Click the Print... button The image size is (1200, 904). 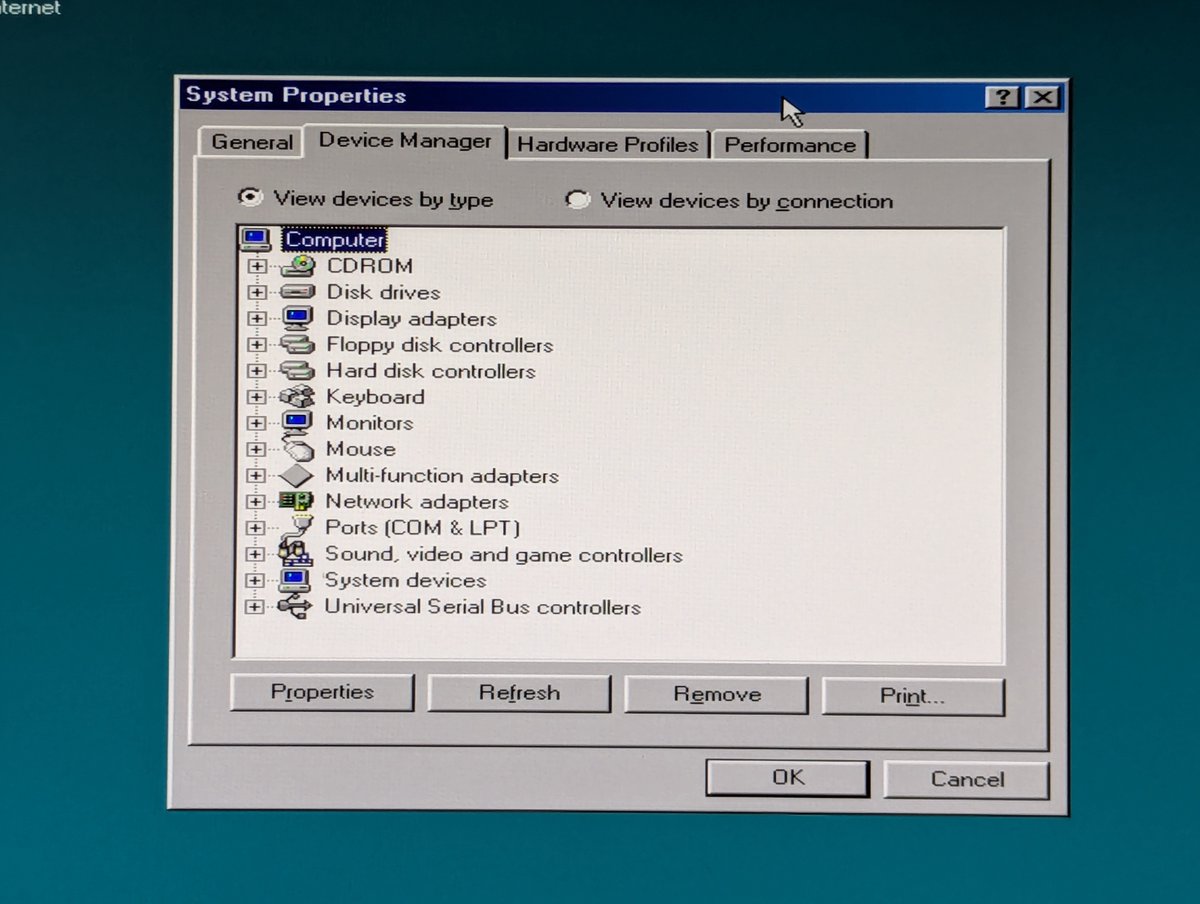pyautogui.click(x=912, y=696)
